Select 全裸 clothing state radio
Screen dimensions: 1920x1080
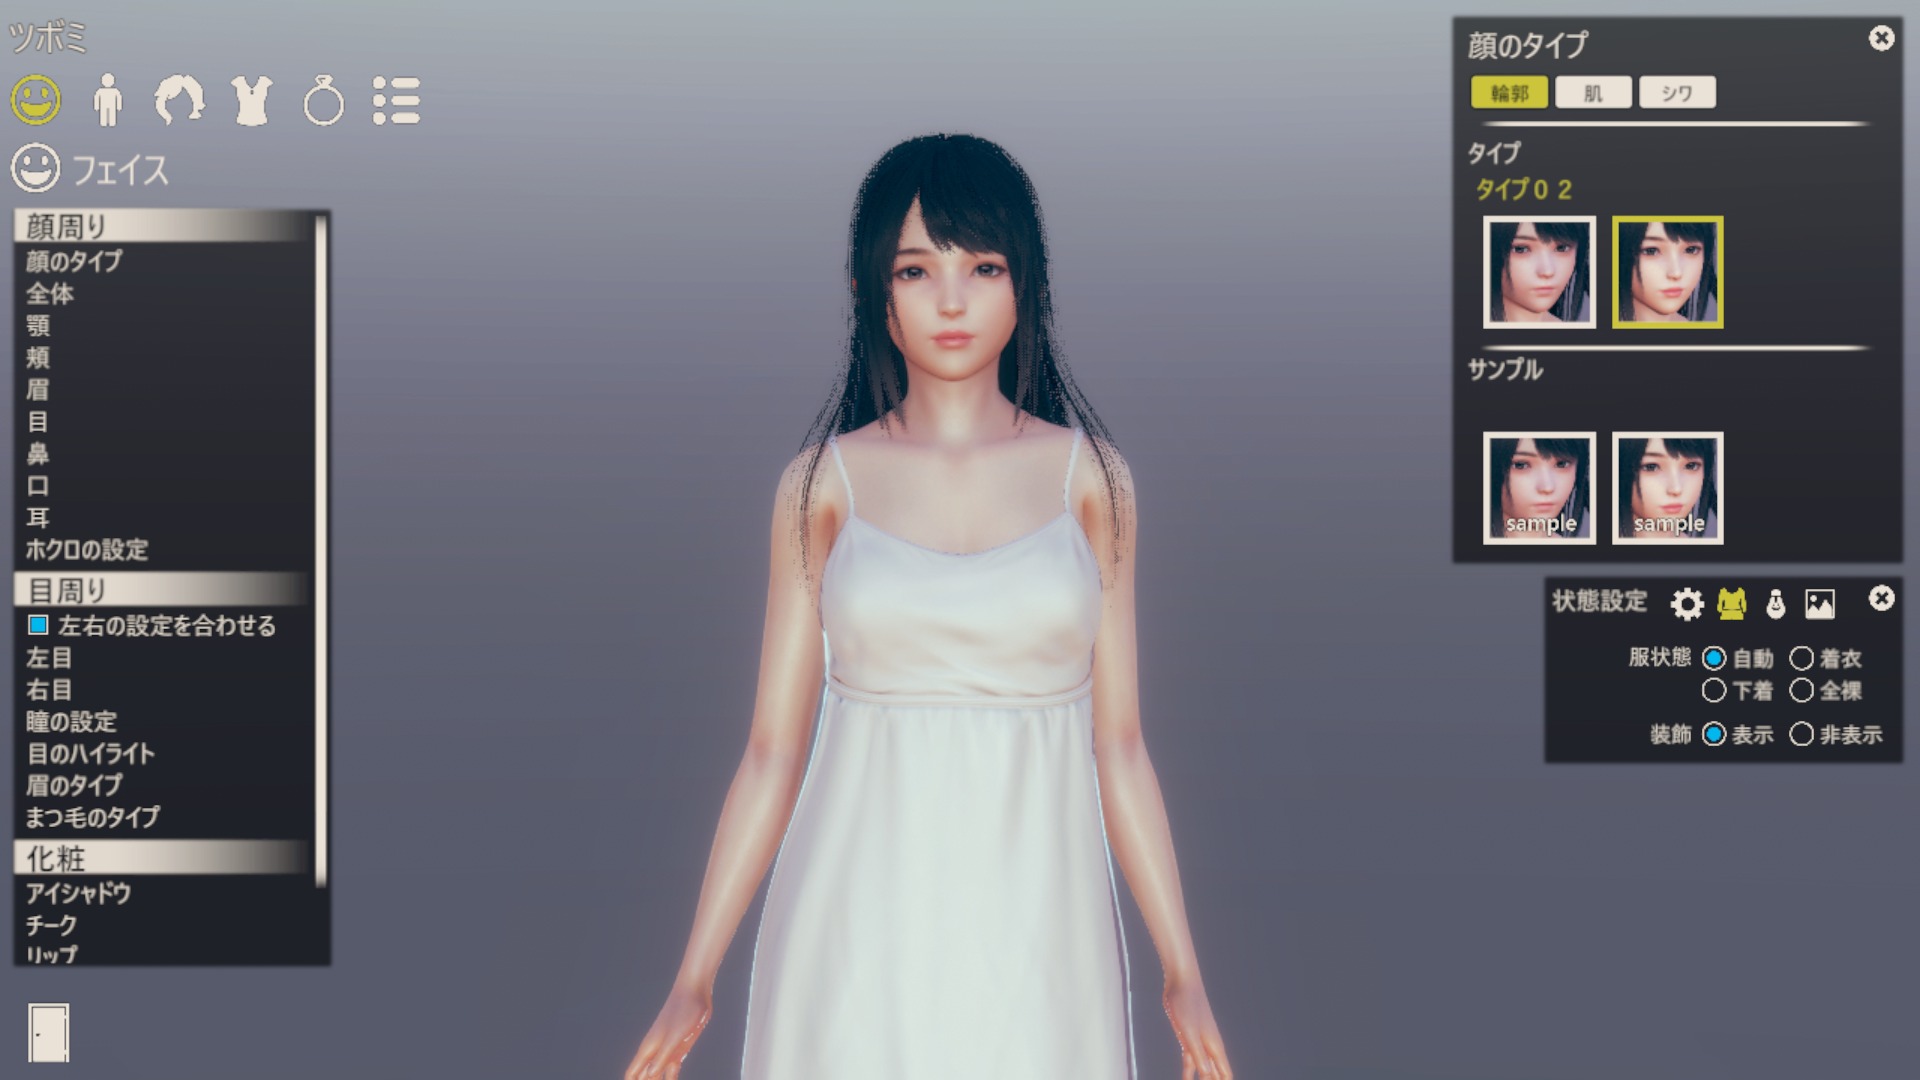tap(1801, 690)
